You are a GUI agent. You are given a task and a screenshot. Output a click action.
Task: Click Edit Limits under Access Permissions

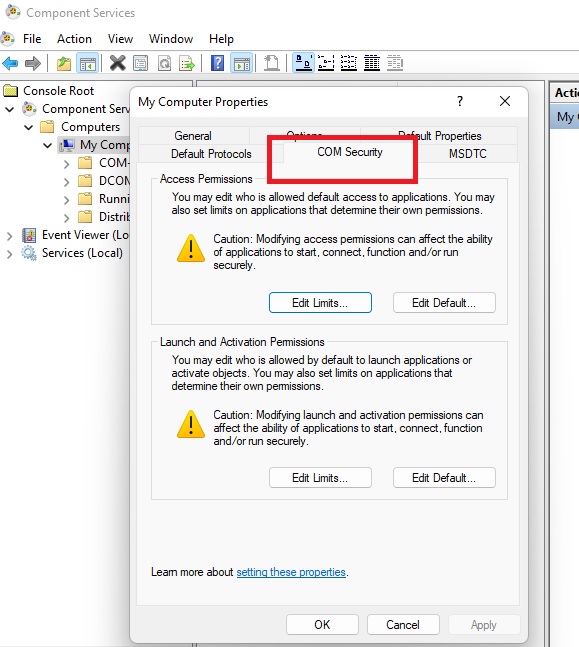point(320,303)
